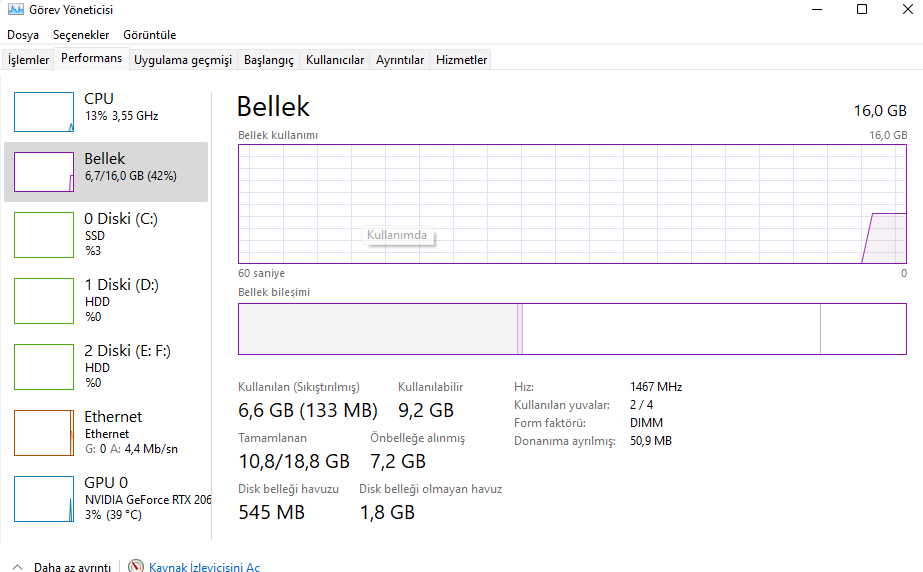923x572 pixels.
Task: Open the 0 Diski (C:) SSD graph
Action: pyautogui.click(x=44, y=234)
